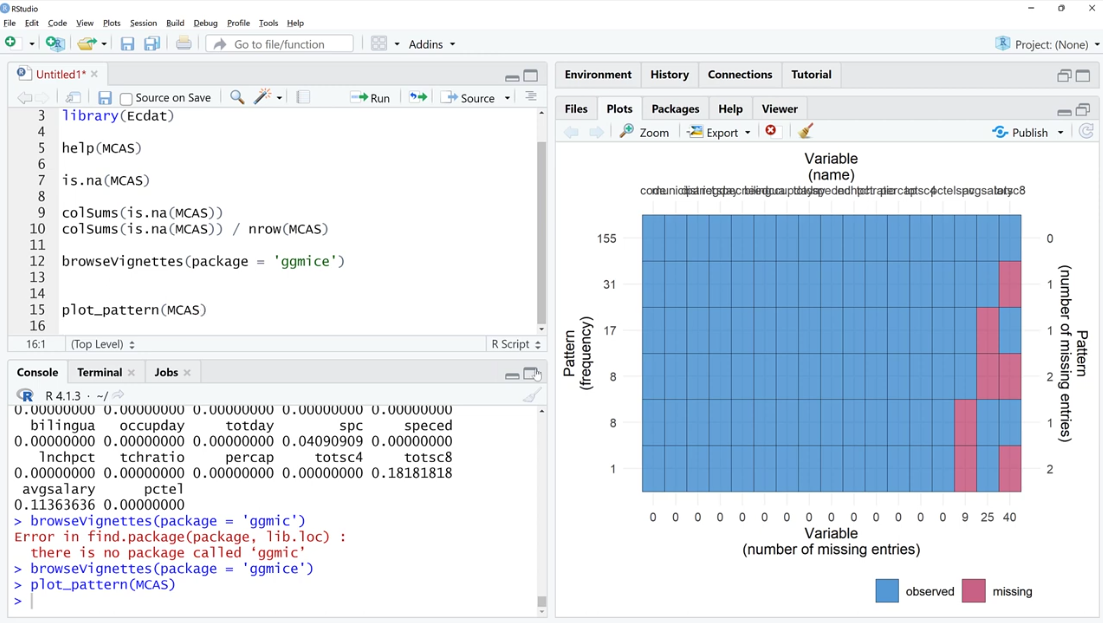Image resolution: width=1103 pixels, height=623 pixels.
Task: Expand the recent files dropdown arrow
Action: [104, 44]
